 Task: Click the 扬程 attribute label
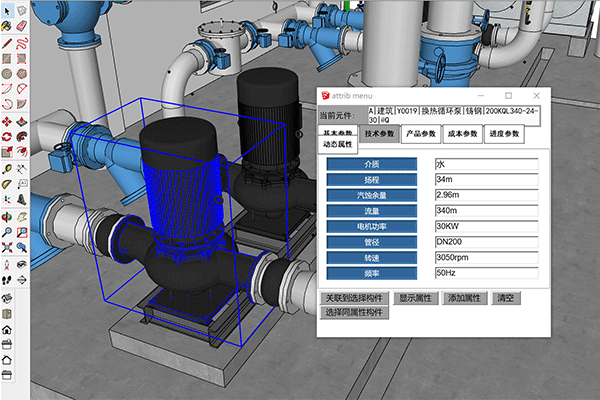click(x=372, y=180)
